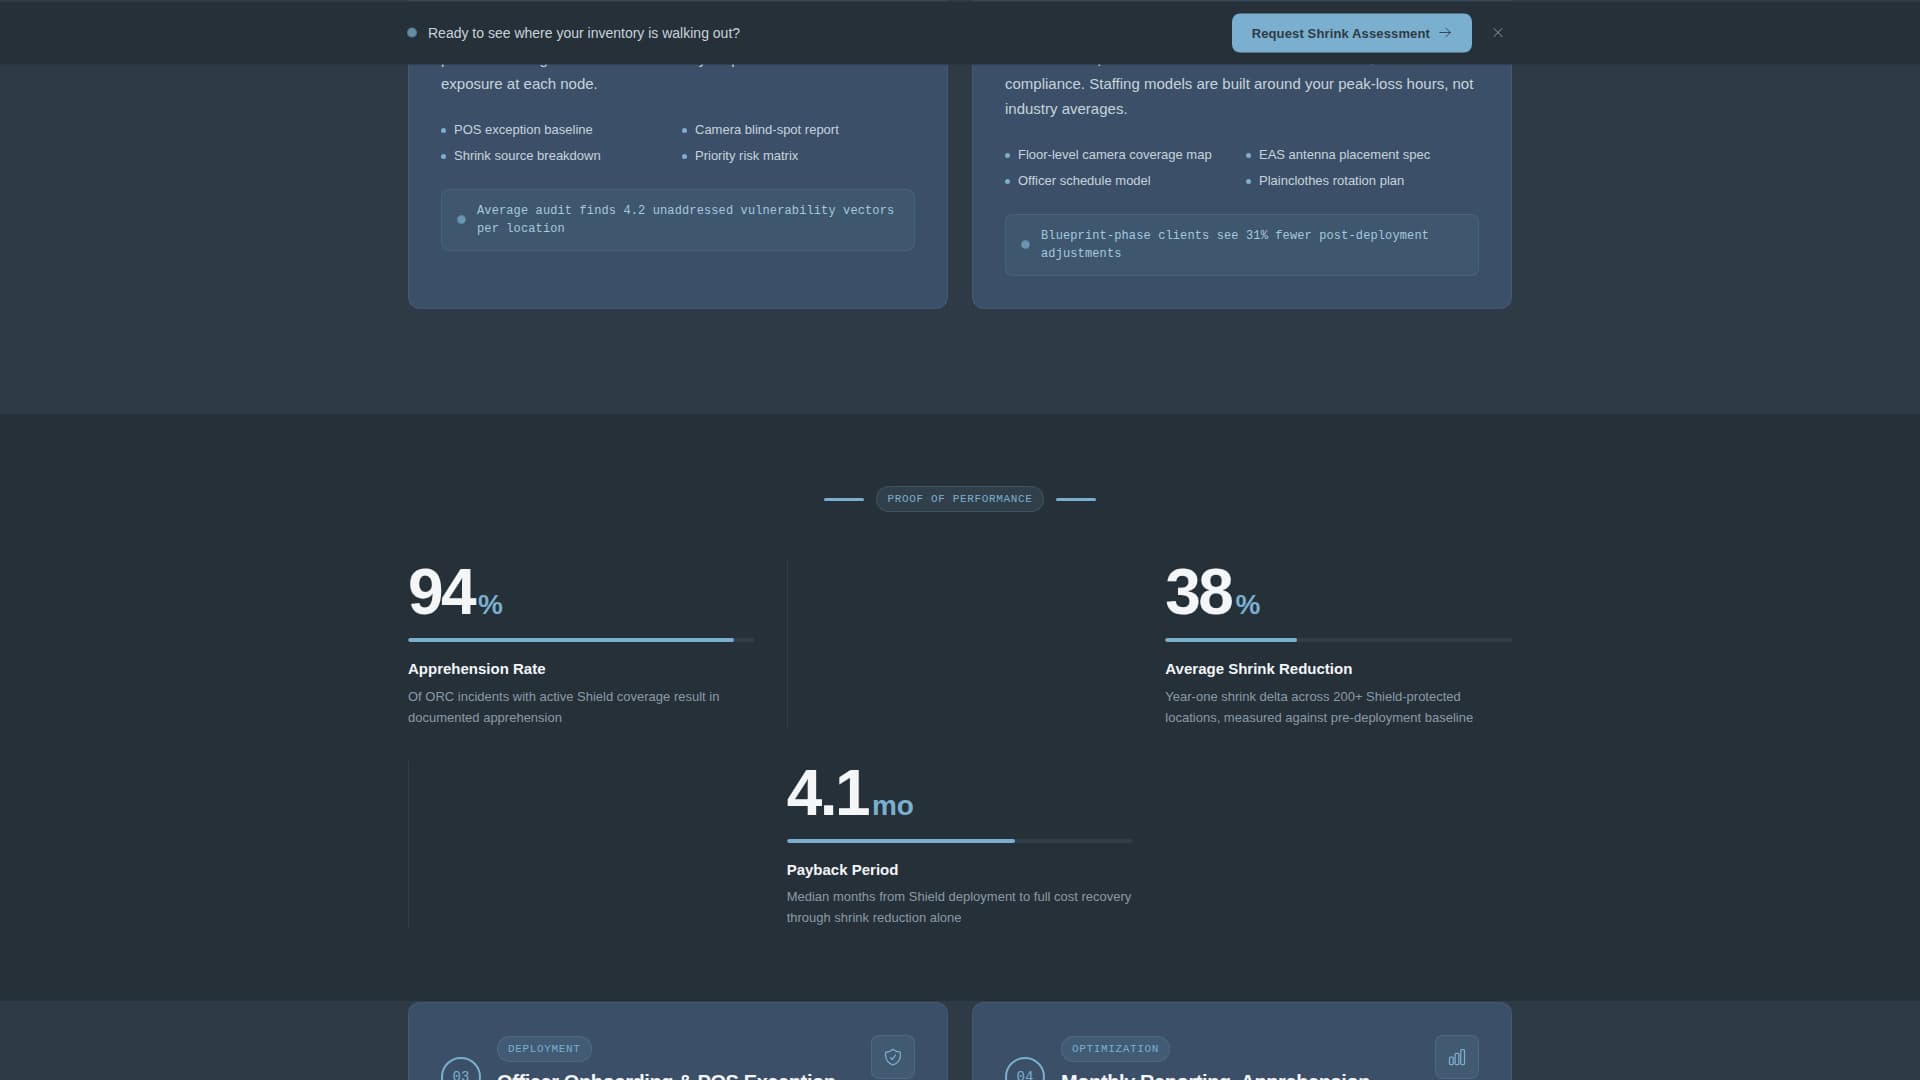Click the Camera blind-spot report bullet item

(x=766, y=130)
